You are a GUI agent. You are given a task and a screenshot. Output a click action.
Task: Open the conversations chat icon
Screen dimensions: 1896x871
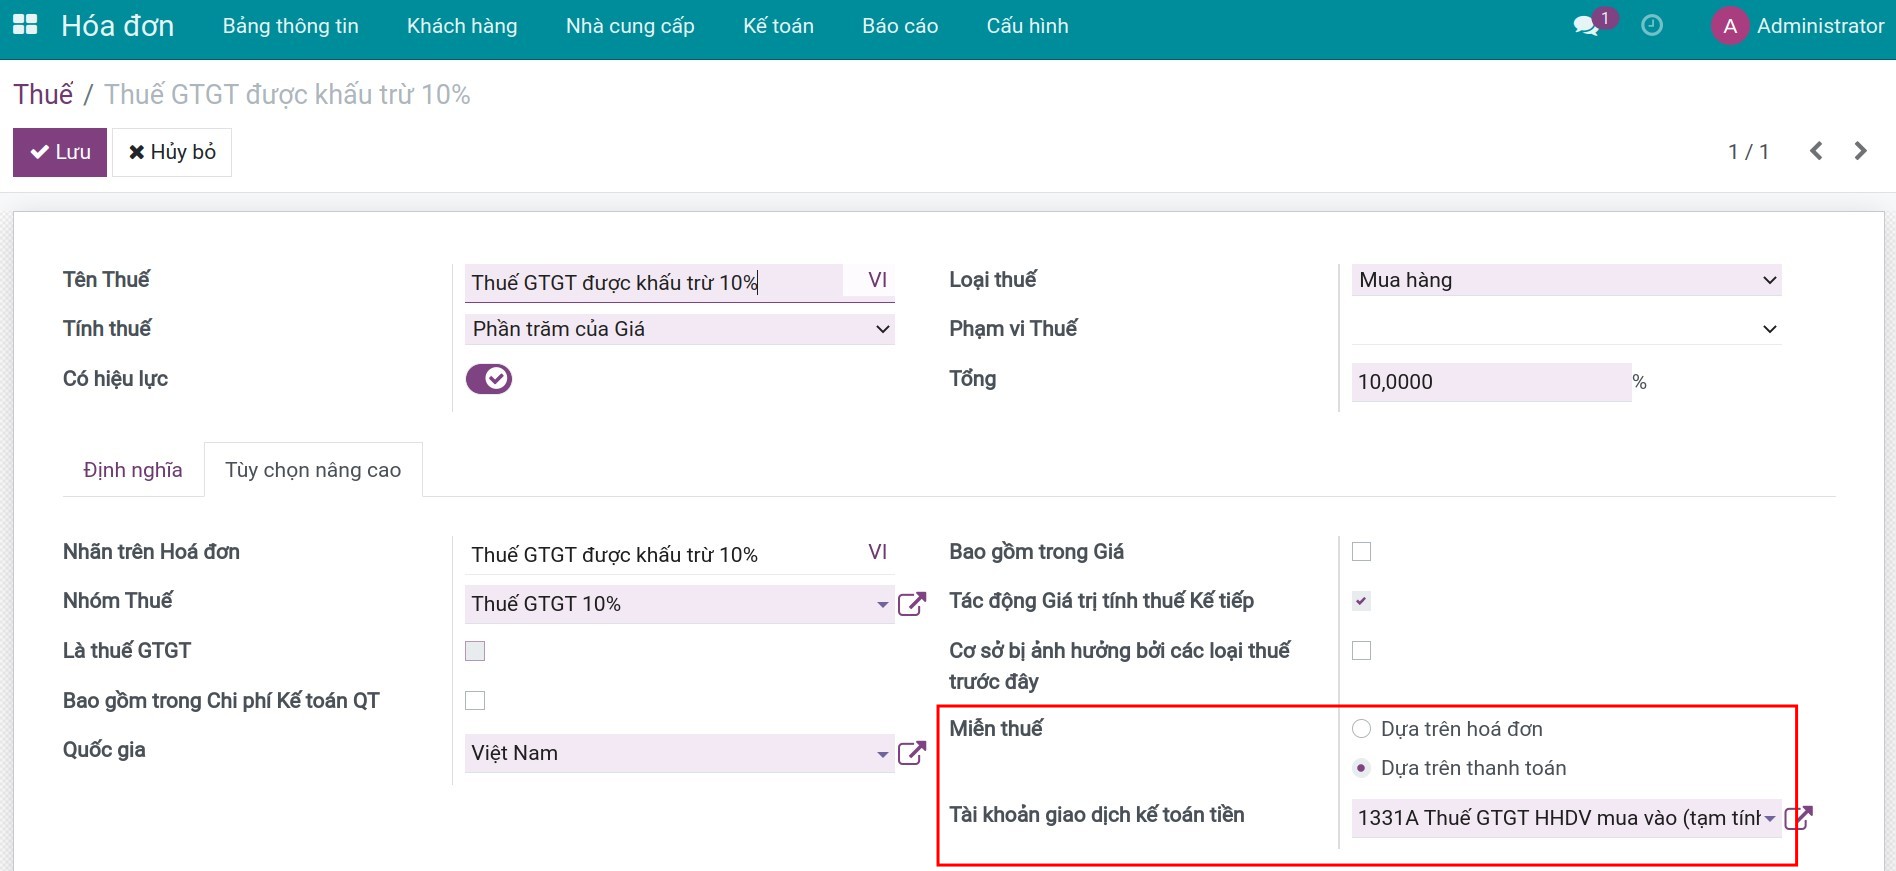pos(1586,26)
